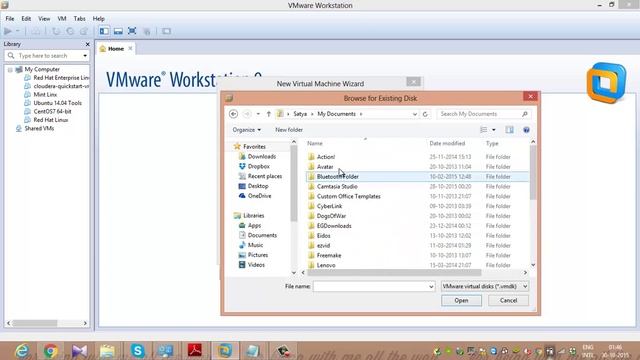Click the Unity mode toolbar icon
640x360 pixels.
[147, 31]
